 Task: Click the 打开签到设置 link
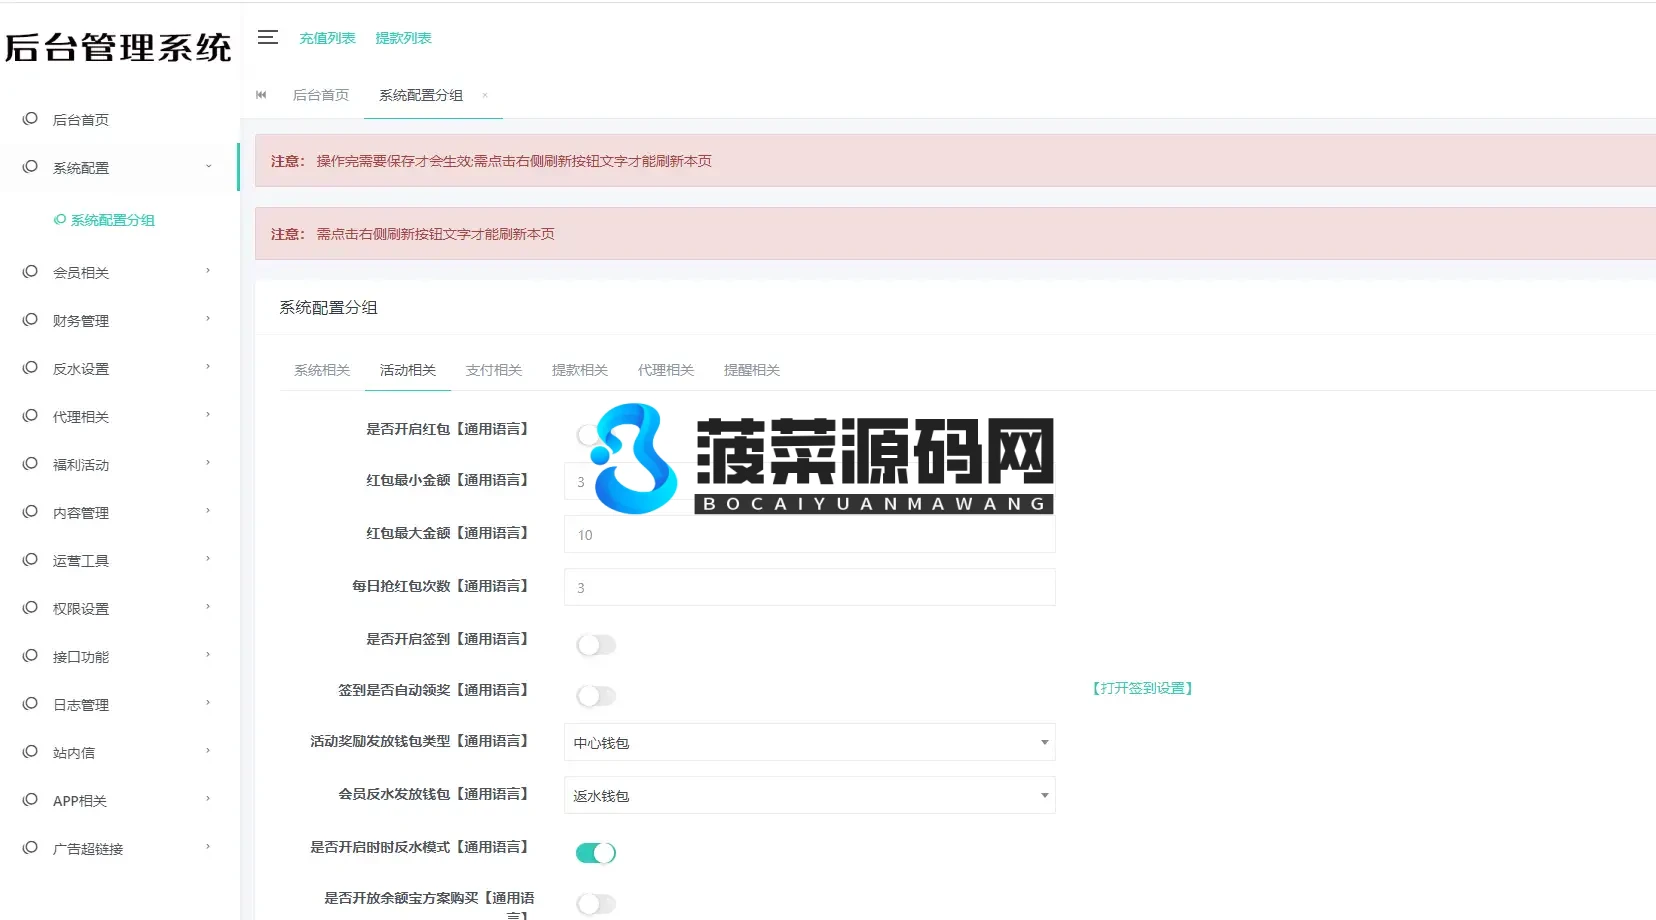(1142, 688)
